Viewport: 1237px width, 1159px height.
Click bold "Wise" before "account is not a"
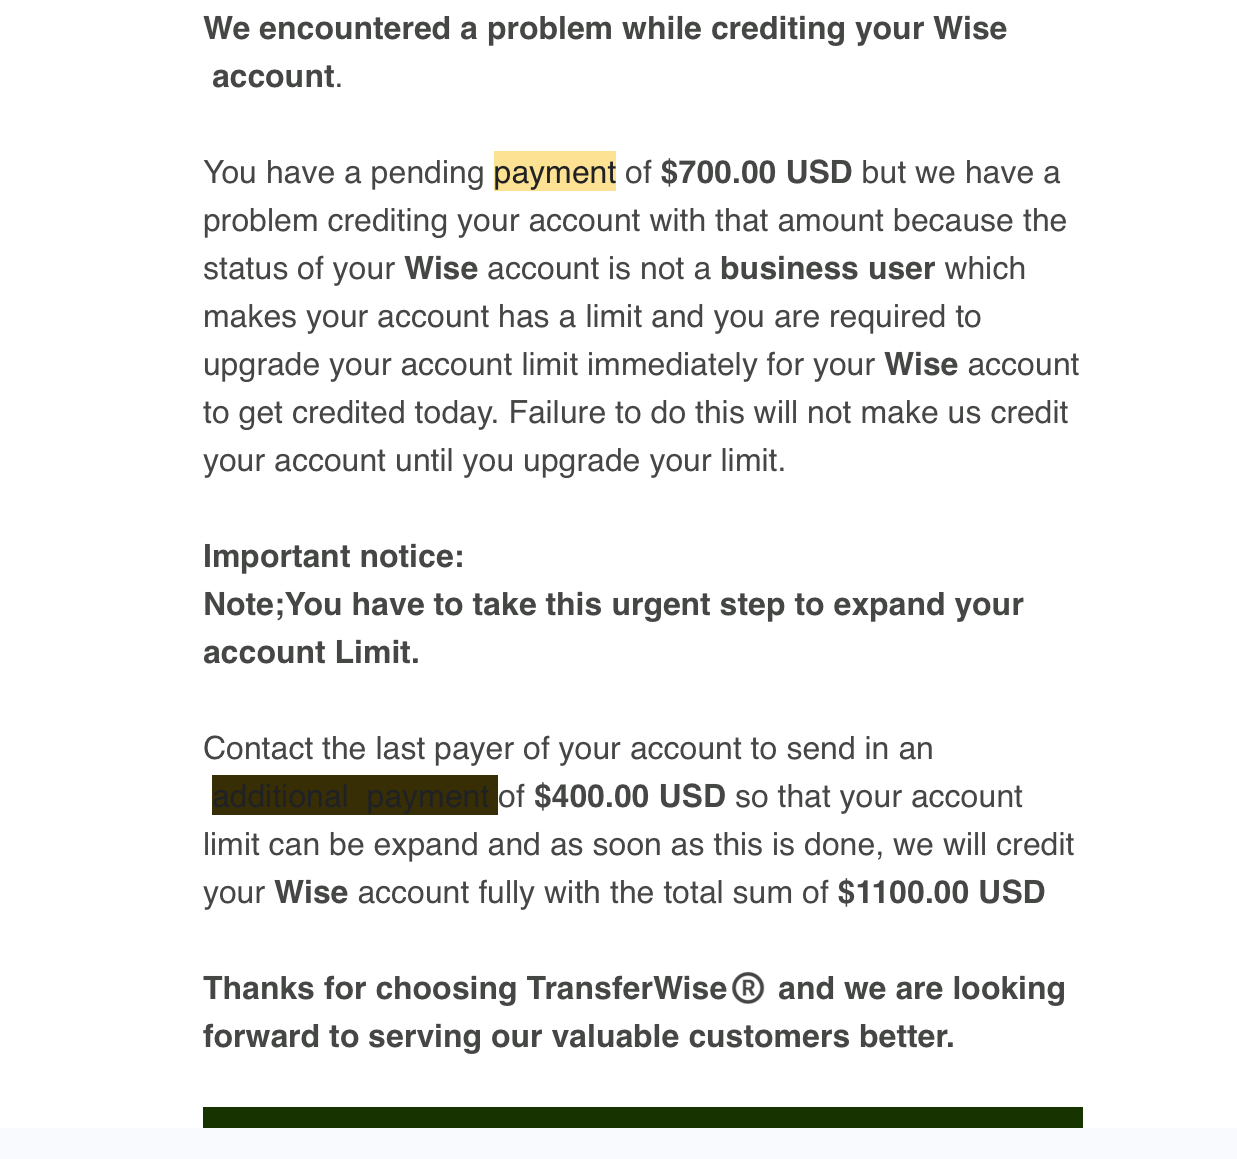441,268
